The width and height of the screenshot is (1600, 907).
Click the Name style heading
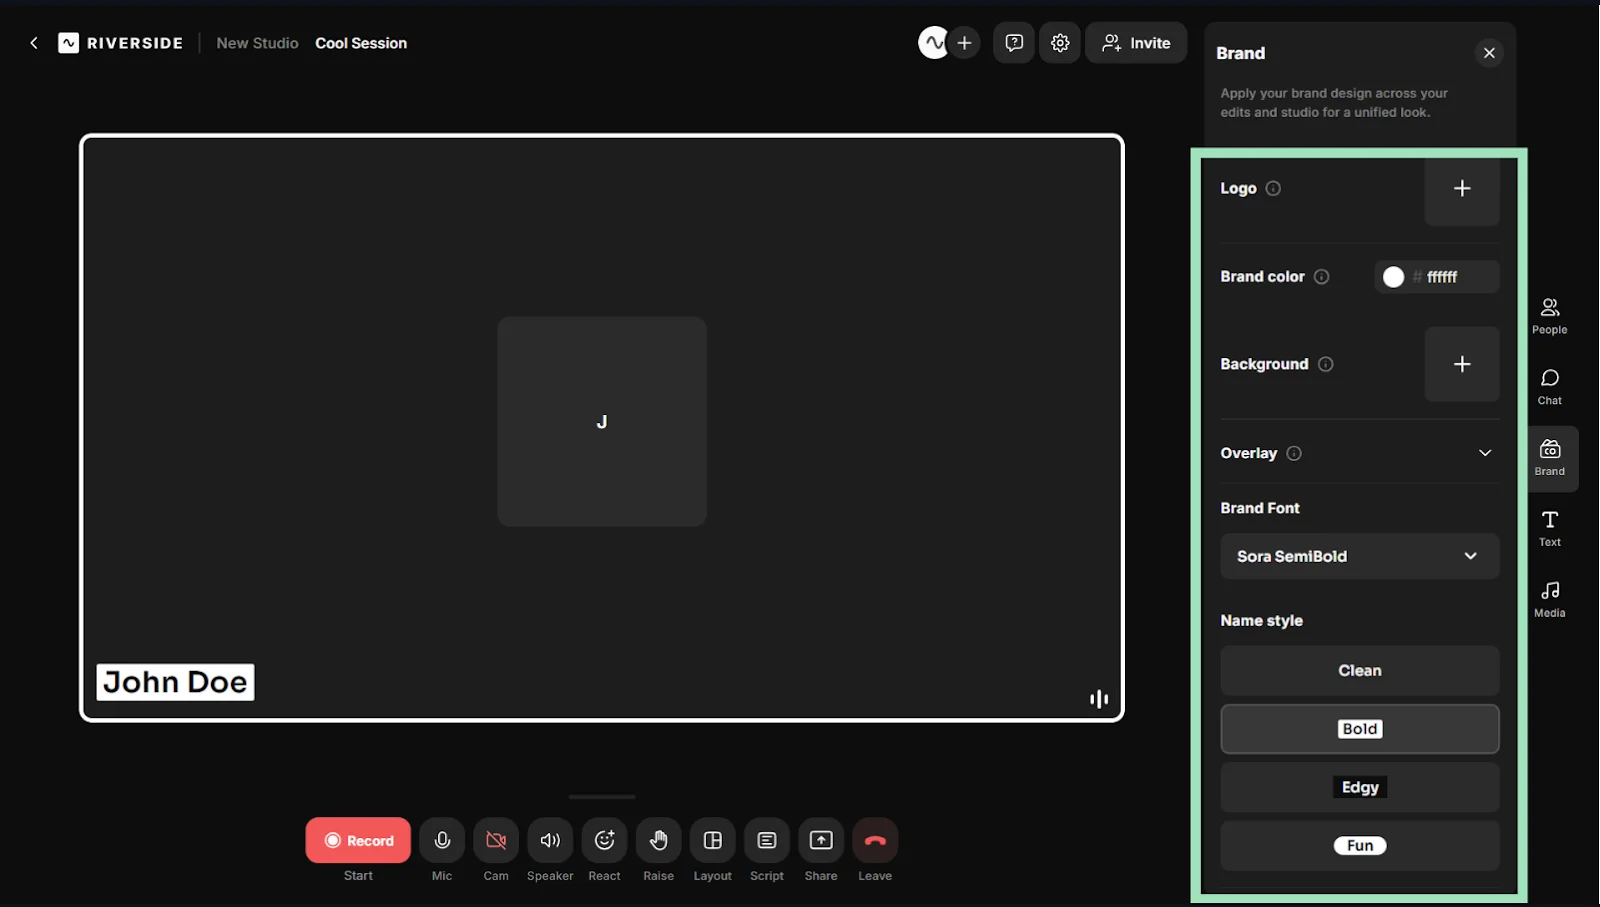pos(1261,620)
